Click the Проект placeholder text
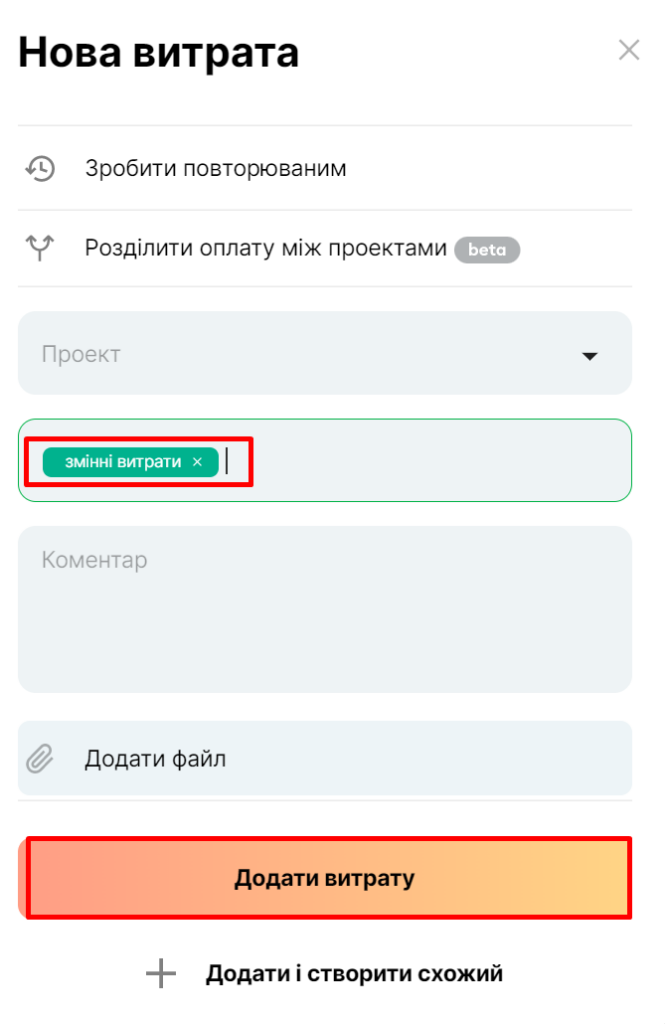 click(81, 355)
